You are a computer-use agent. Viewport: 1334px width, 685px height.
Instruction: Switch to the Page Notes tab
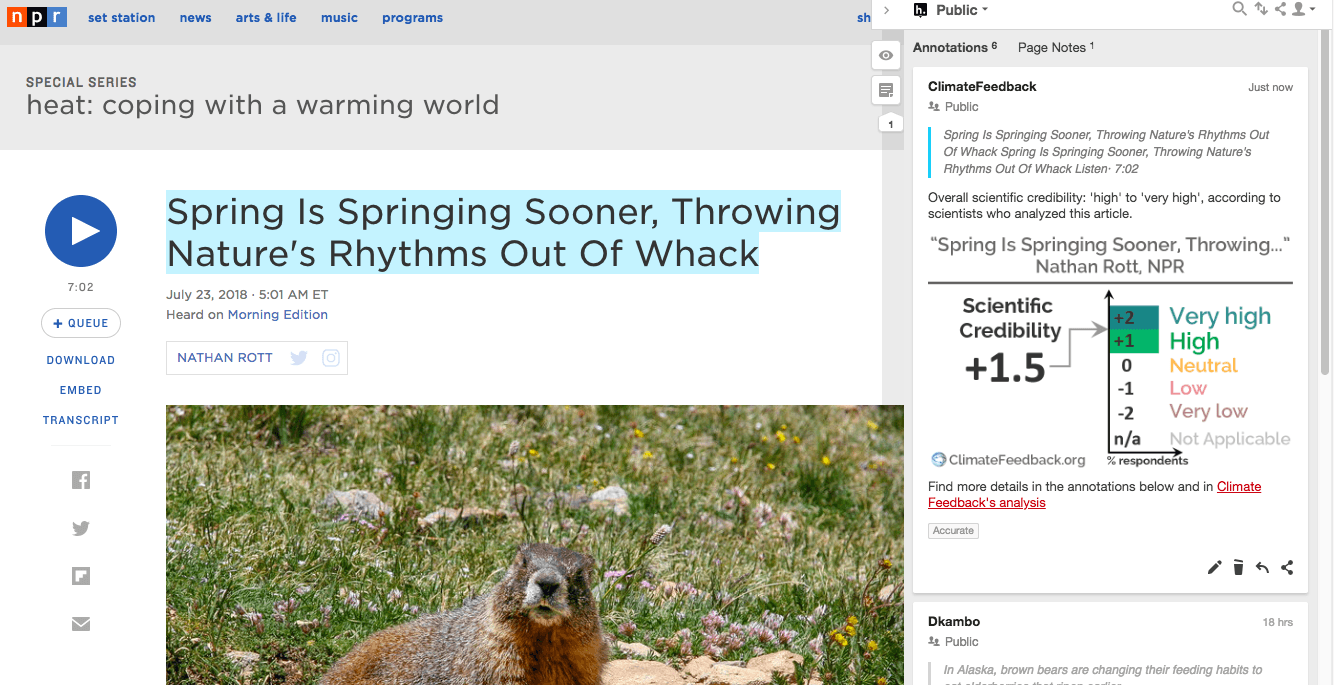coord(1056,47)
